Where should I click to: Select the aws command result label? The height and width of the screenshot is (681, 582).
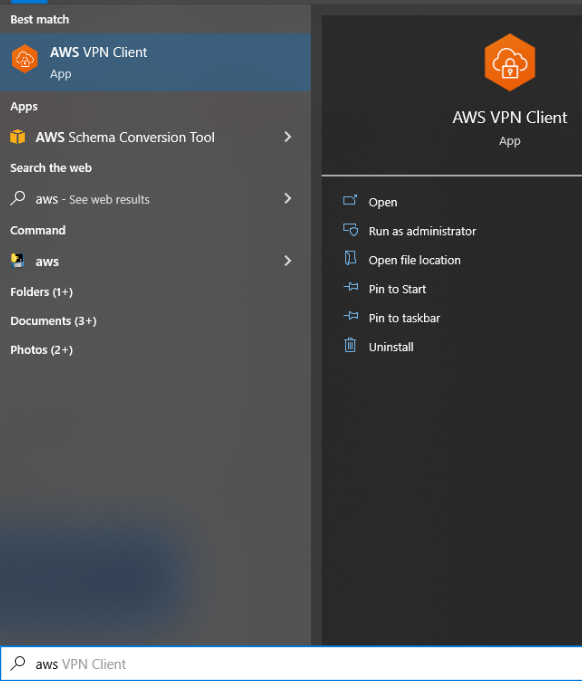(47, 261)
